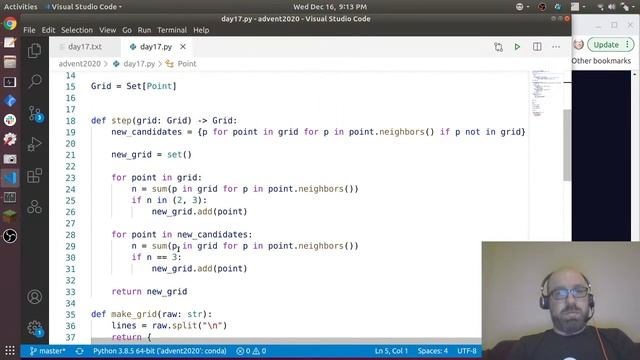The image size is (640, 360).
Task: Click day17.py in the breadcrumb
Action: (139, 64)
